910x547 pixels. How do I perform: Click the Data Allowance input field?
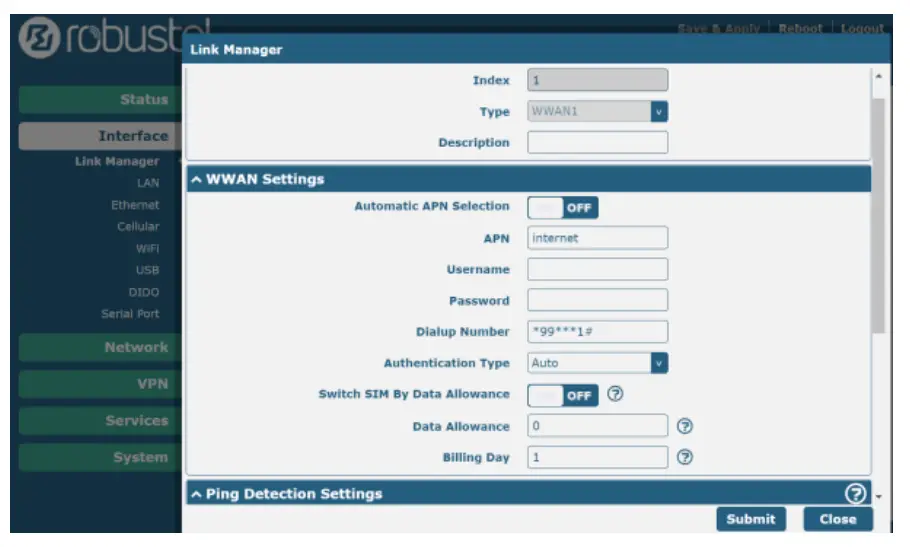[x=597, y=426]
